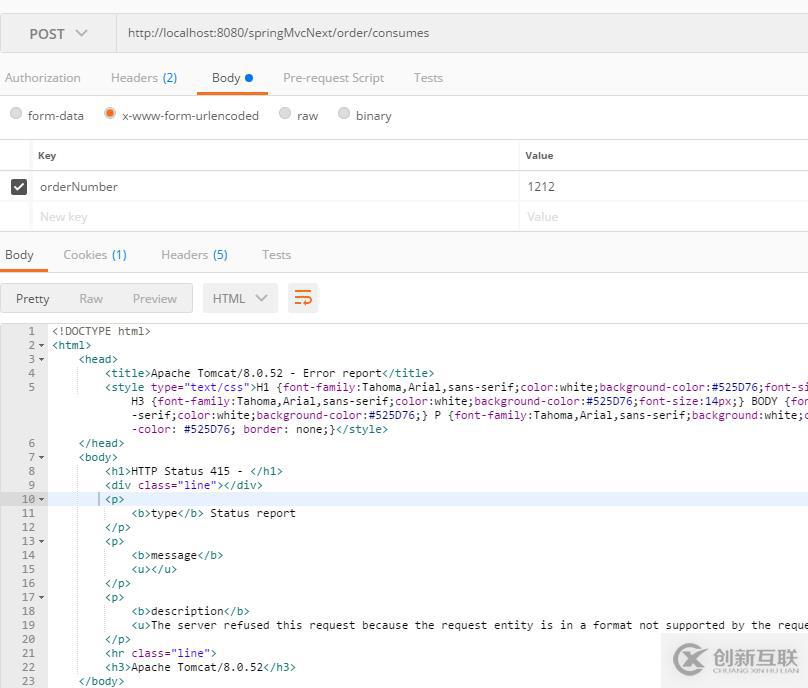
Task: Open the HTML format dropdown
Action: pyautogui.click(x=240, y=298)
